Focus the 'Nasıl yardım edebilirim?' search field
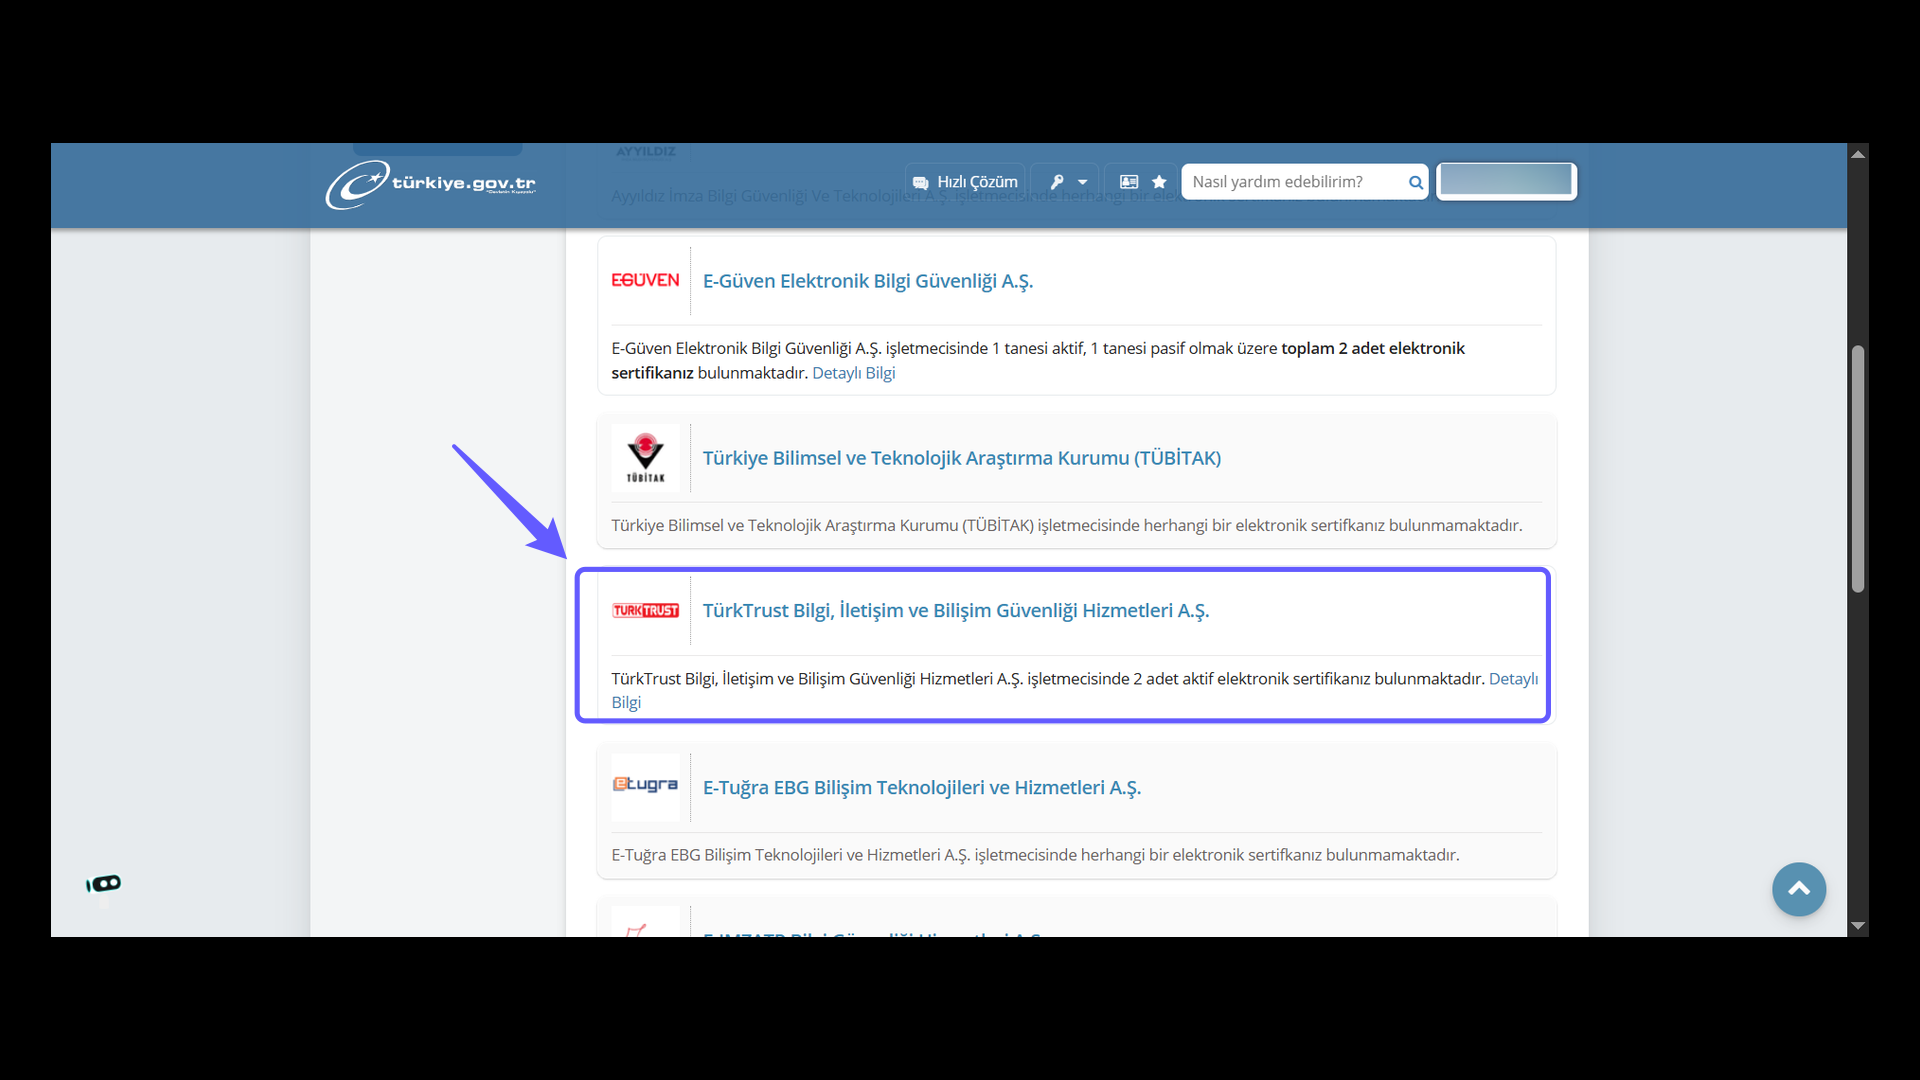This screenshot has width=1920, height=1080. tap(1295, 182)
